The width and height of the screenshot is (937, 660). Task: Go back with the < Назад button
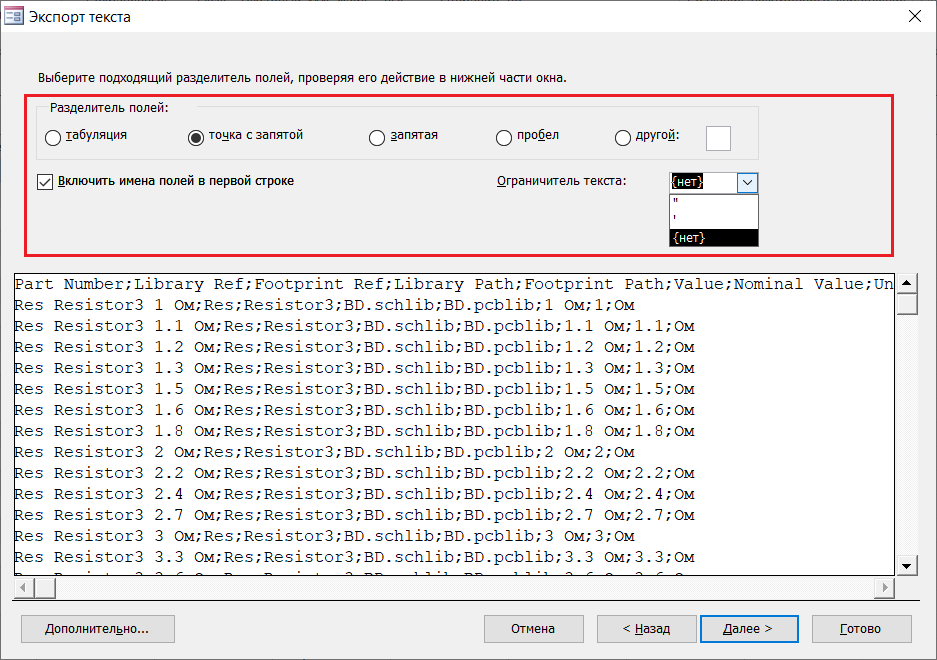point(647,629)
